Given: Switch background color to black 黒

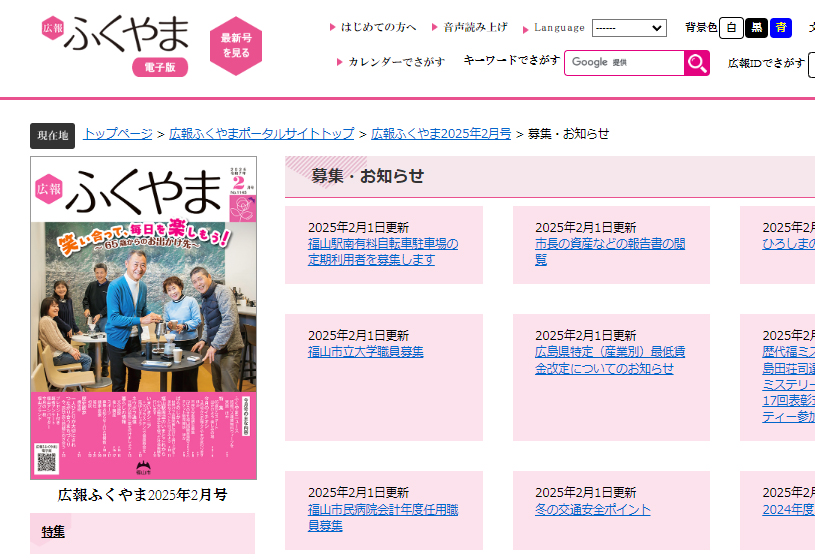Looking at the screenshot, I should (757, 28).
